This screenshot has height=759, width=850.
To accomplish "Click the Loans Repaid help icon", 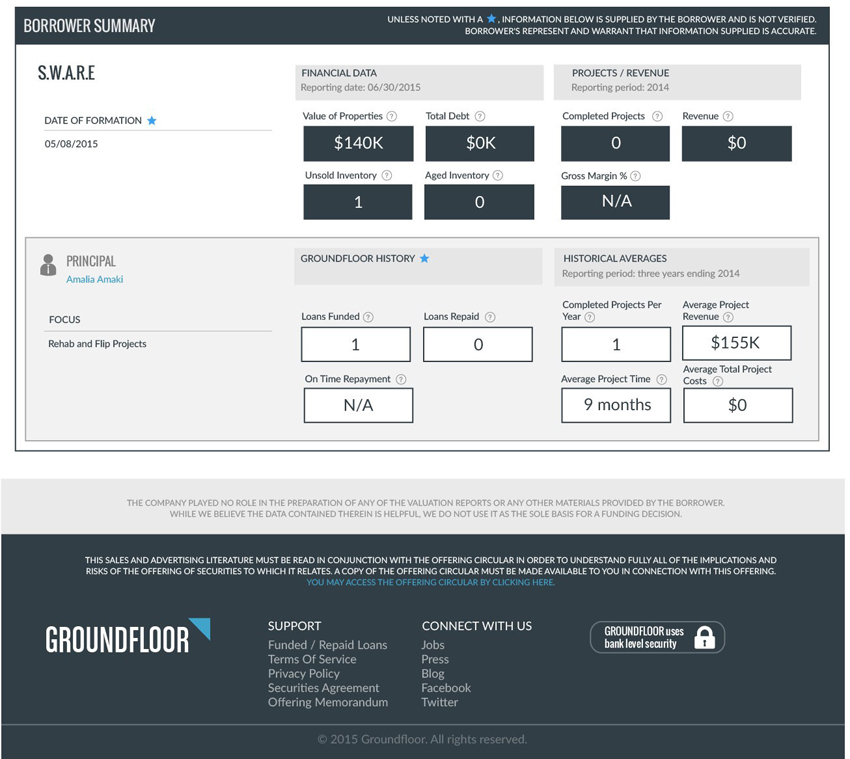I will coord(489,317).
